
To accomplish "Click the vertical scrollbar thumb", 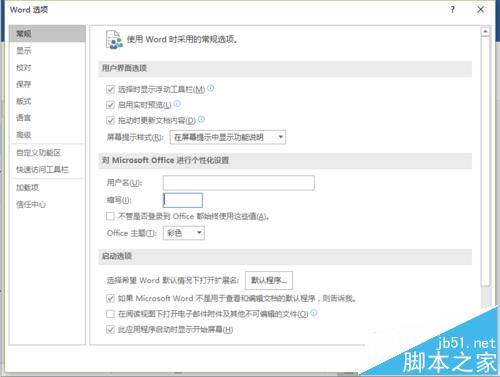I will [x=485, y=161].
